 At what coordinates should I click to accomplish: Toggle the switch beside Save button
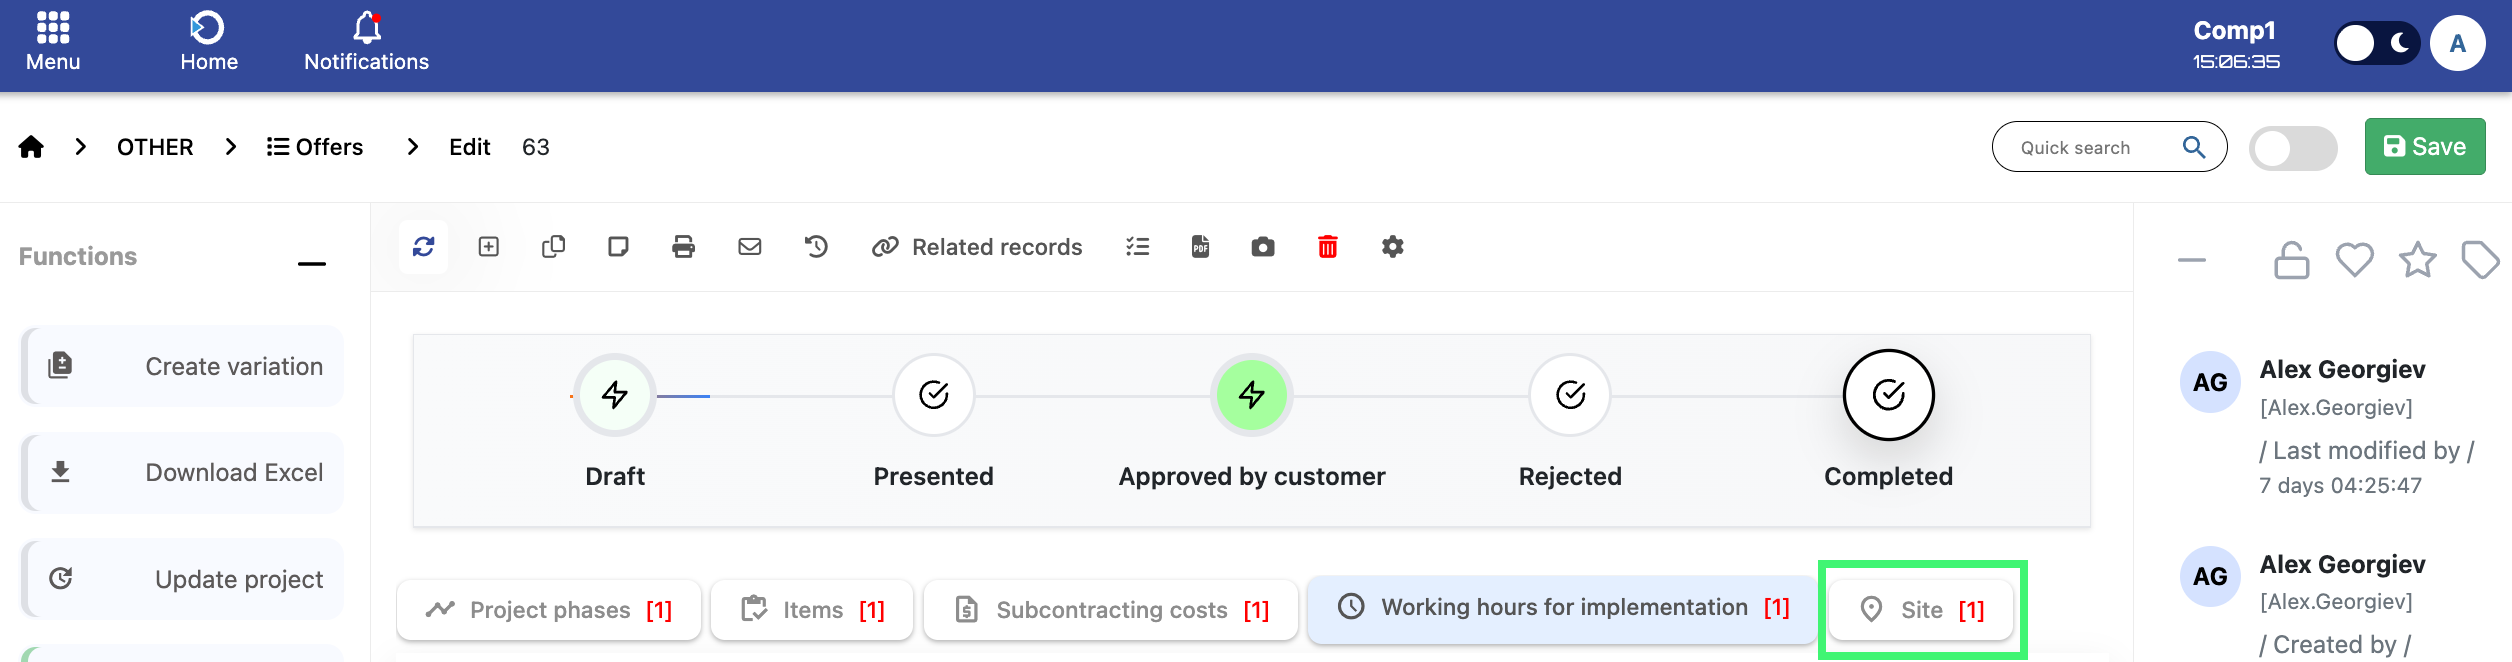(2292, 148)
